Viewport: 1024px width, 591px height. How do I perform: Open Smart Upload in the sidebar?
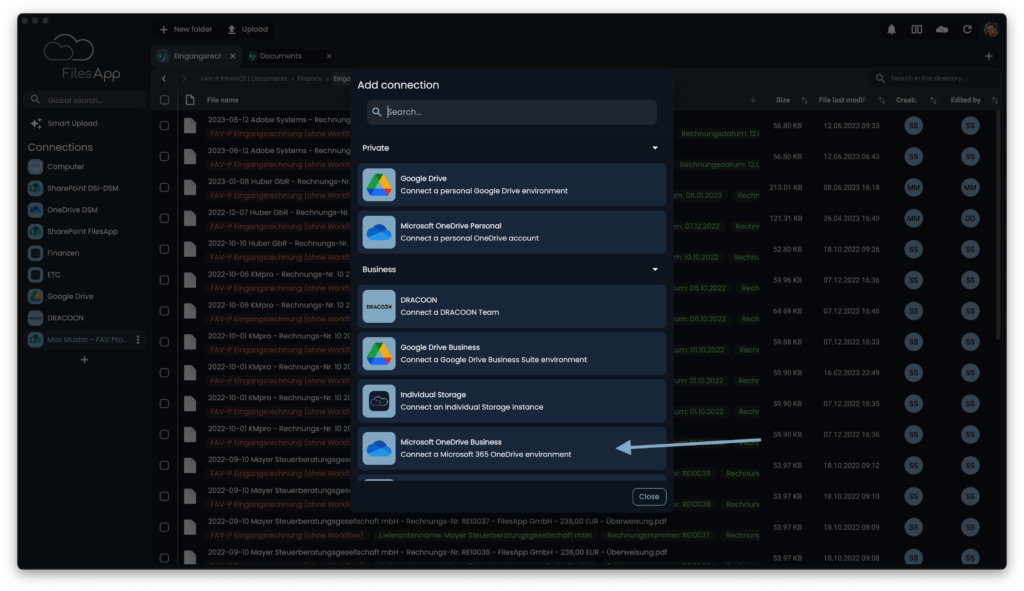tap(63, 123)
